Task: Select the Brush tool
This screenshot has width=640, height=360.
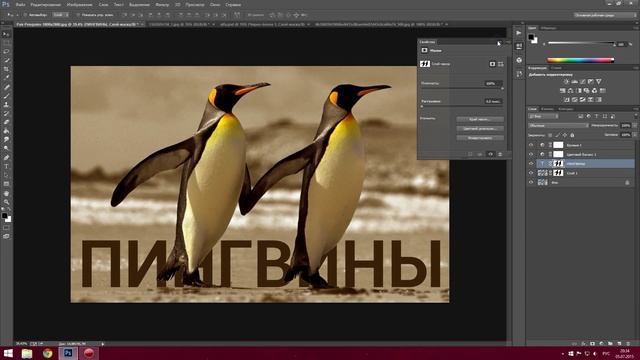Action: (x=6, y=96)
